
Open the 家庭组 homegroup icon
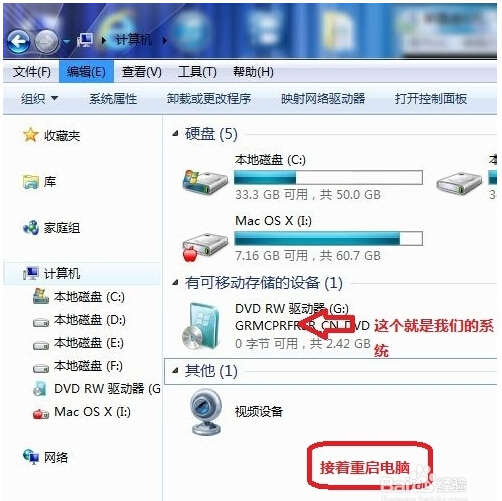[31, 228]
